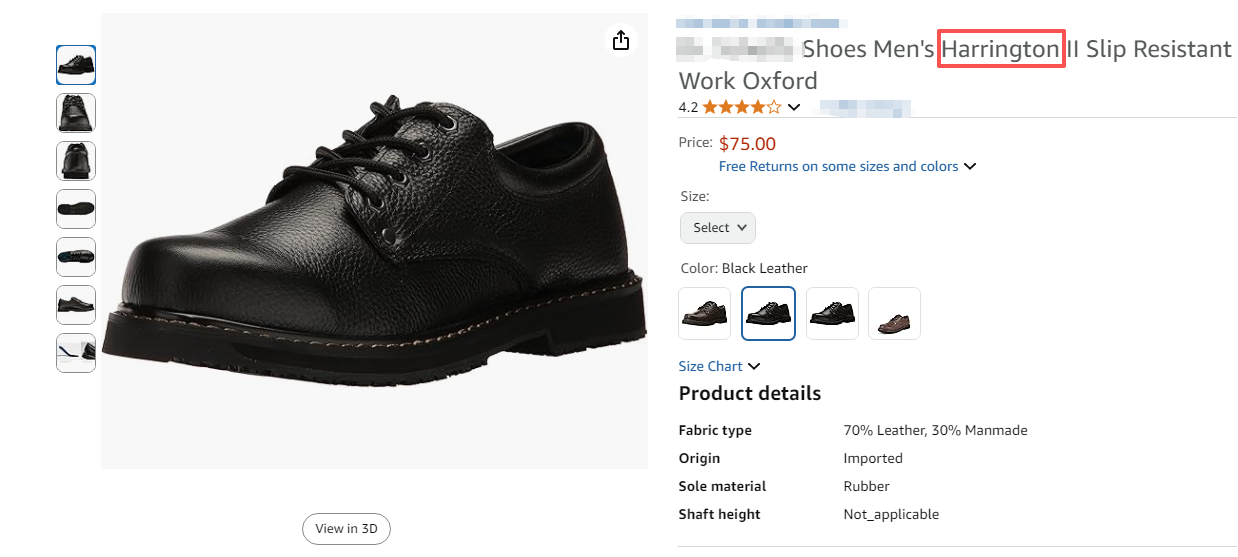
Task: Choose the first dark brown color swatch
Action: coord(704,314)
